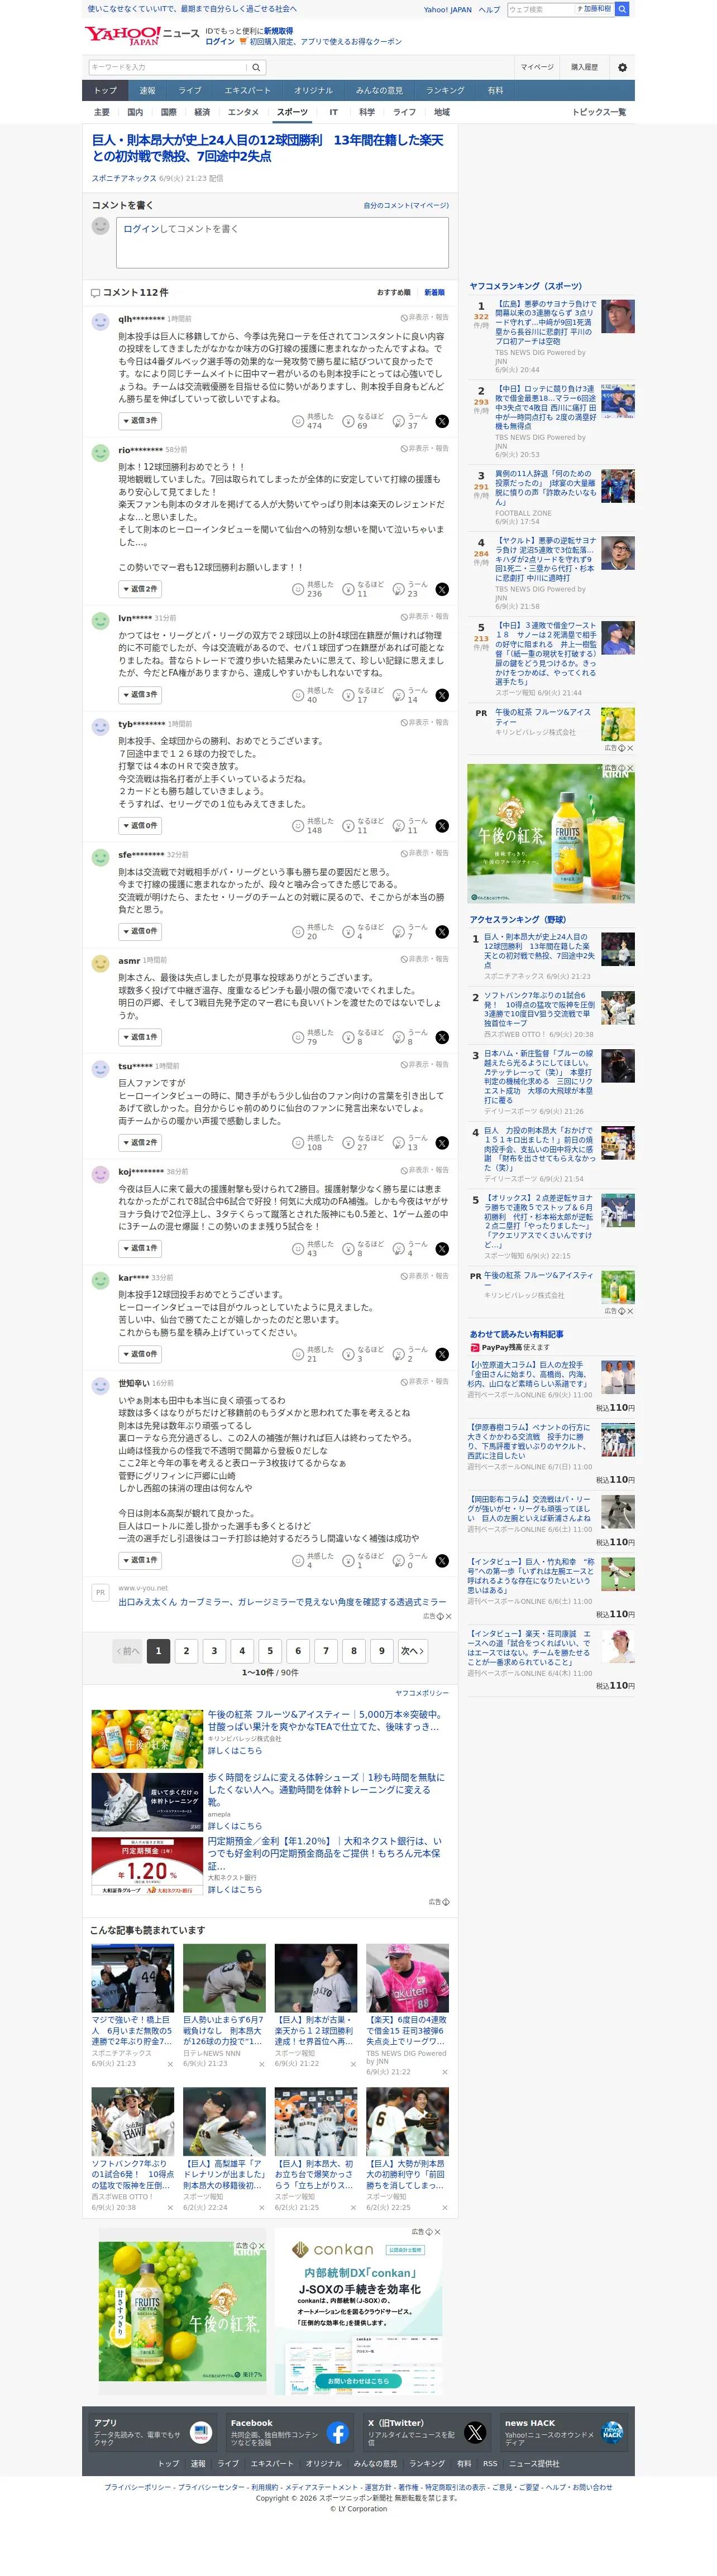
Task: Click 共感した icon on tsu's comment
Action: click(298, 1142)
